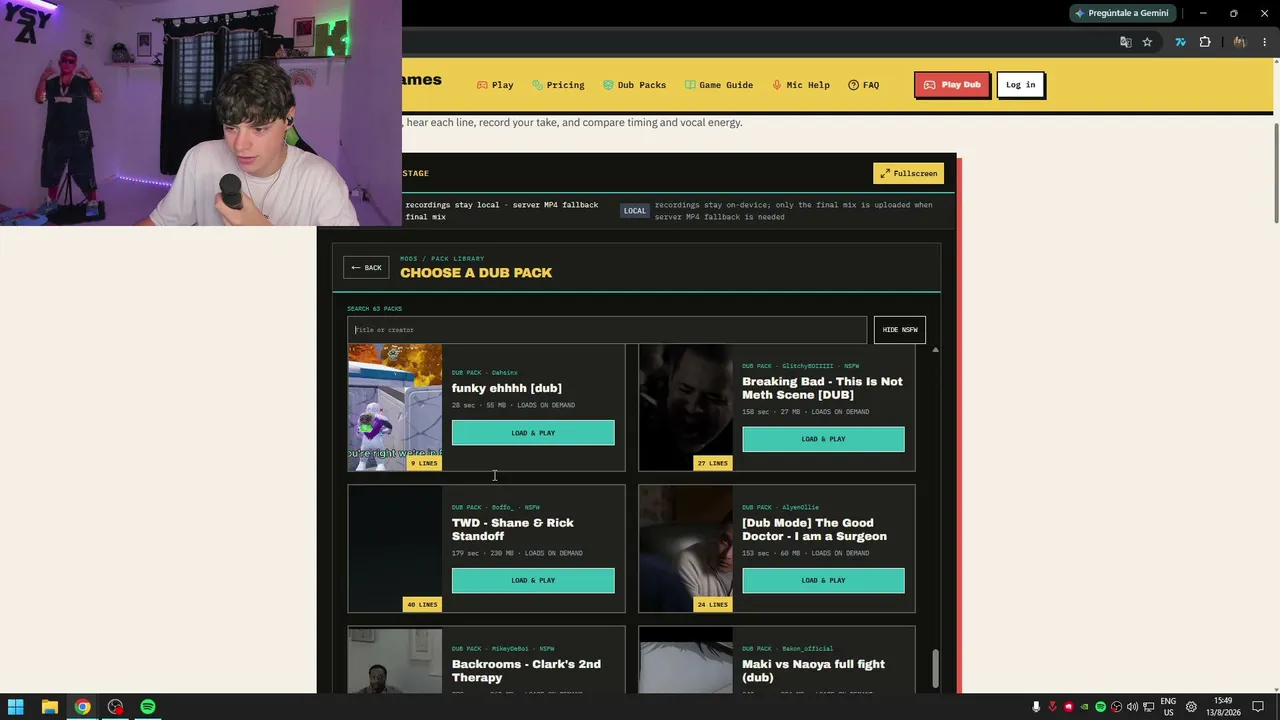Image resolution: width=1280 pixels, height=720 pixels.
Task: Open the Chrome three-dot menu
Action: [x=1265, y=42]
